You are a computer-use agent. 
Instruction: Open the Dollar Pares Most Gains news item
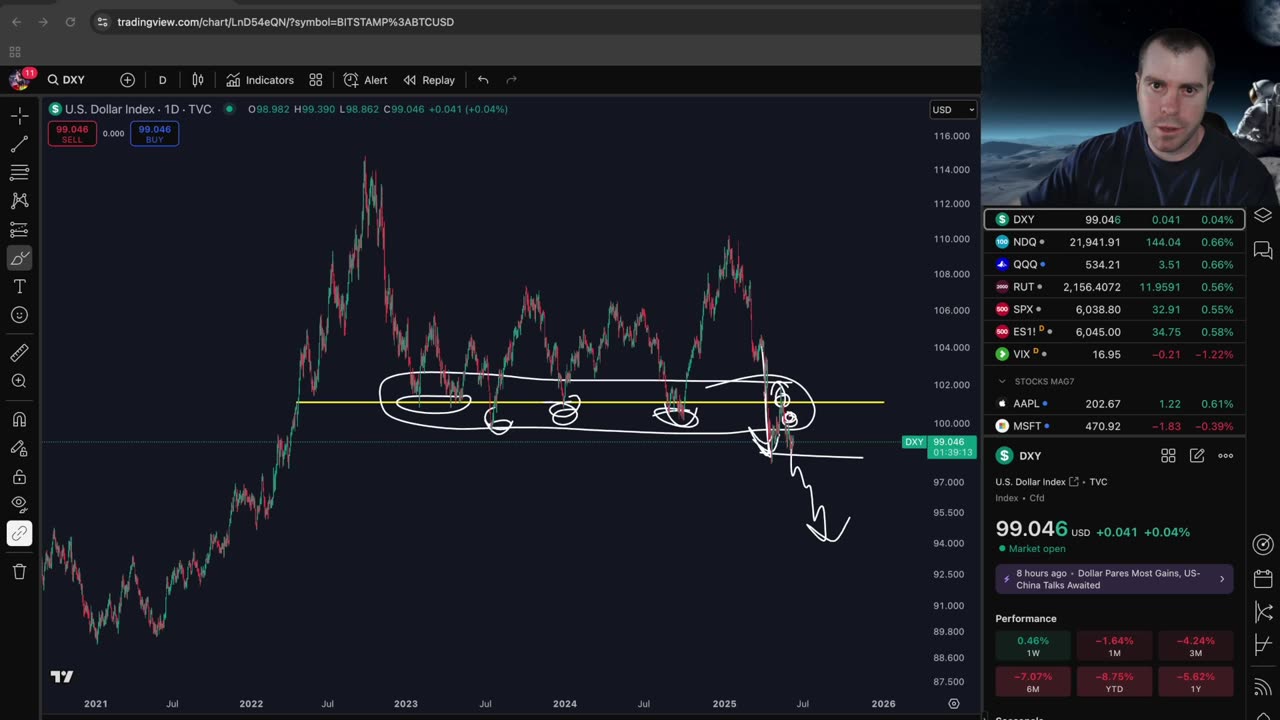[x=1114, y=579]
